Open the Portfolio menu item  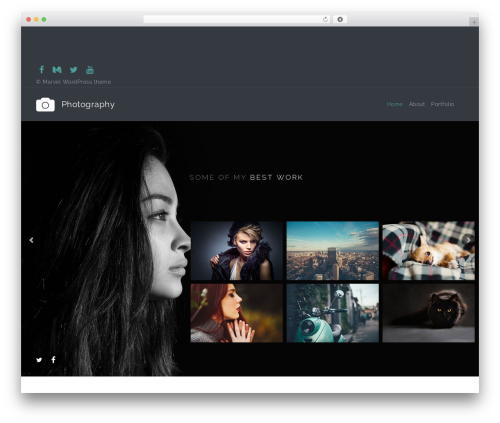(442, 104)
